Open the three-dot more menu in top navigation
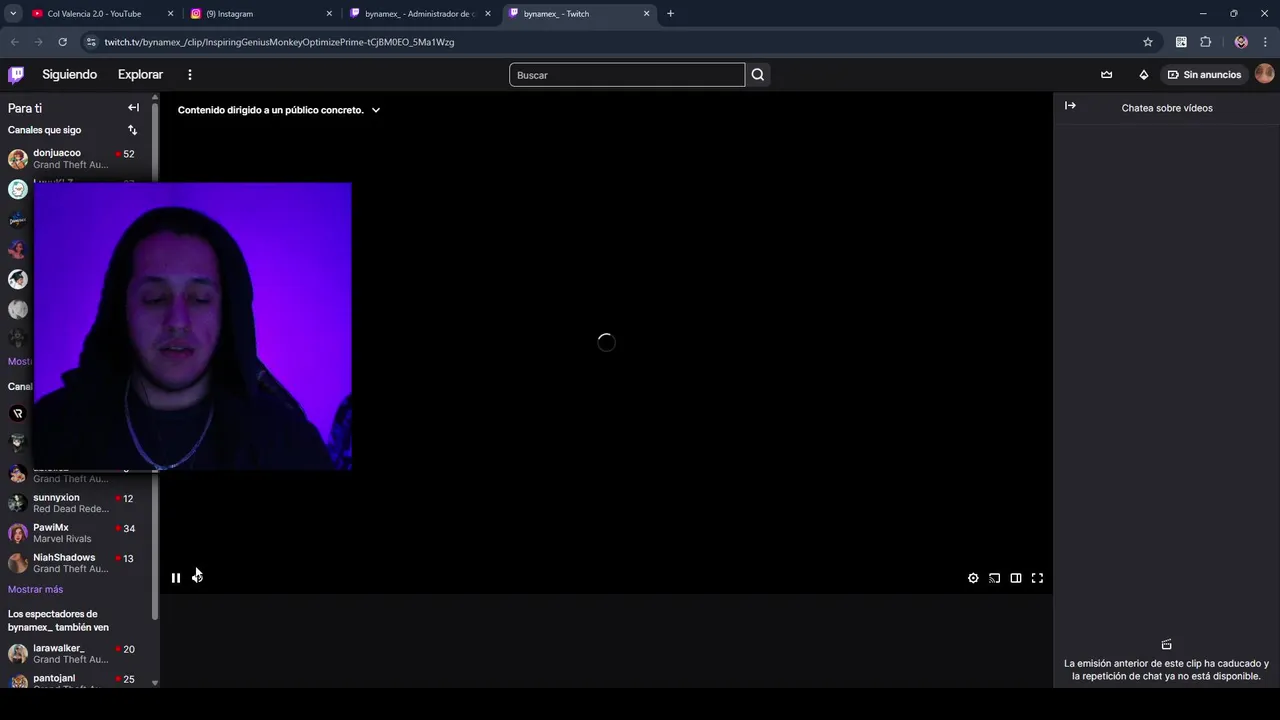Viewport: 1280px width, 720px height. [x=189, y=75]
